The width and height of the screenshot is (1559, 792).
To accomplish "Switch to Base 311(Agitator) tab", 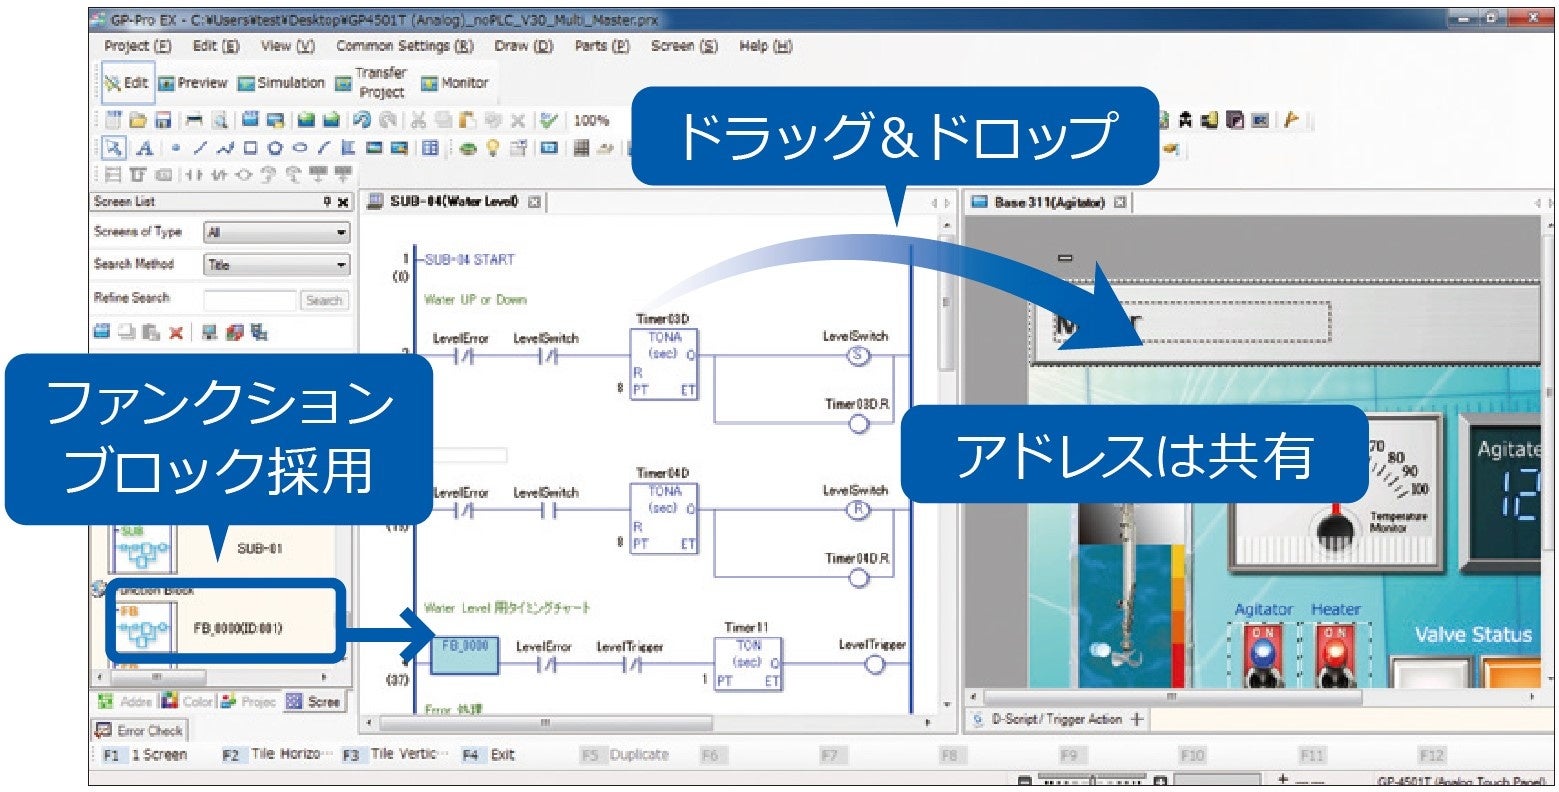I will pyautogui.click(x=1049, y=202).
